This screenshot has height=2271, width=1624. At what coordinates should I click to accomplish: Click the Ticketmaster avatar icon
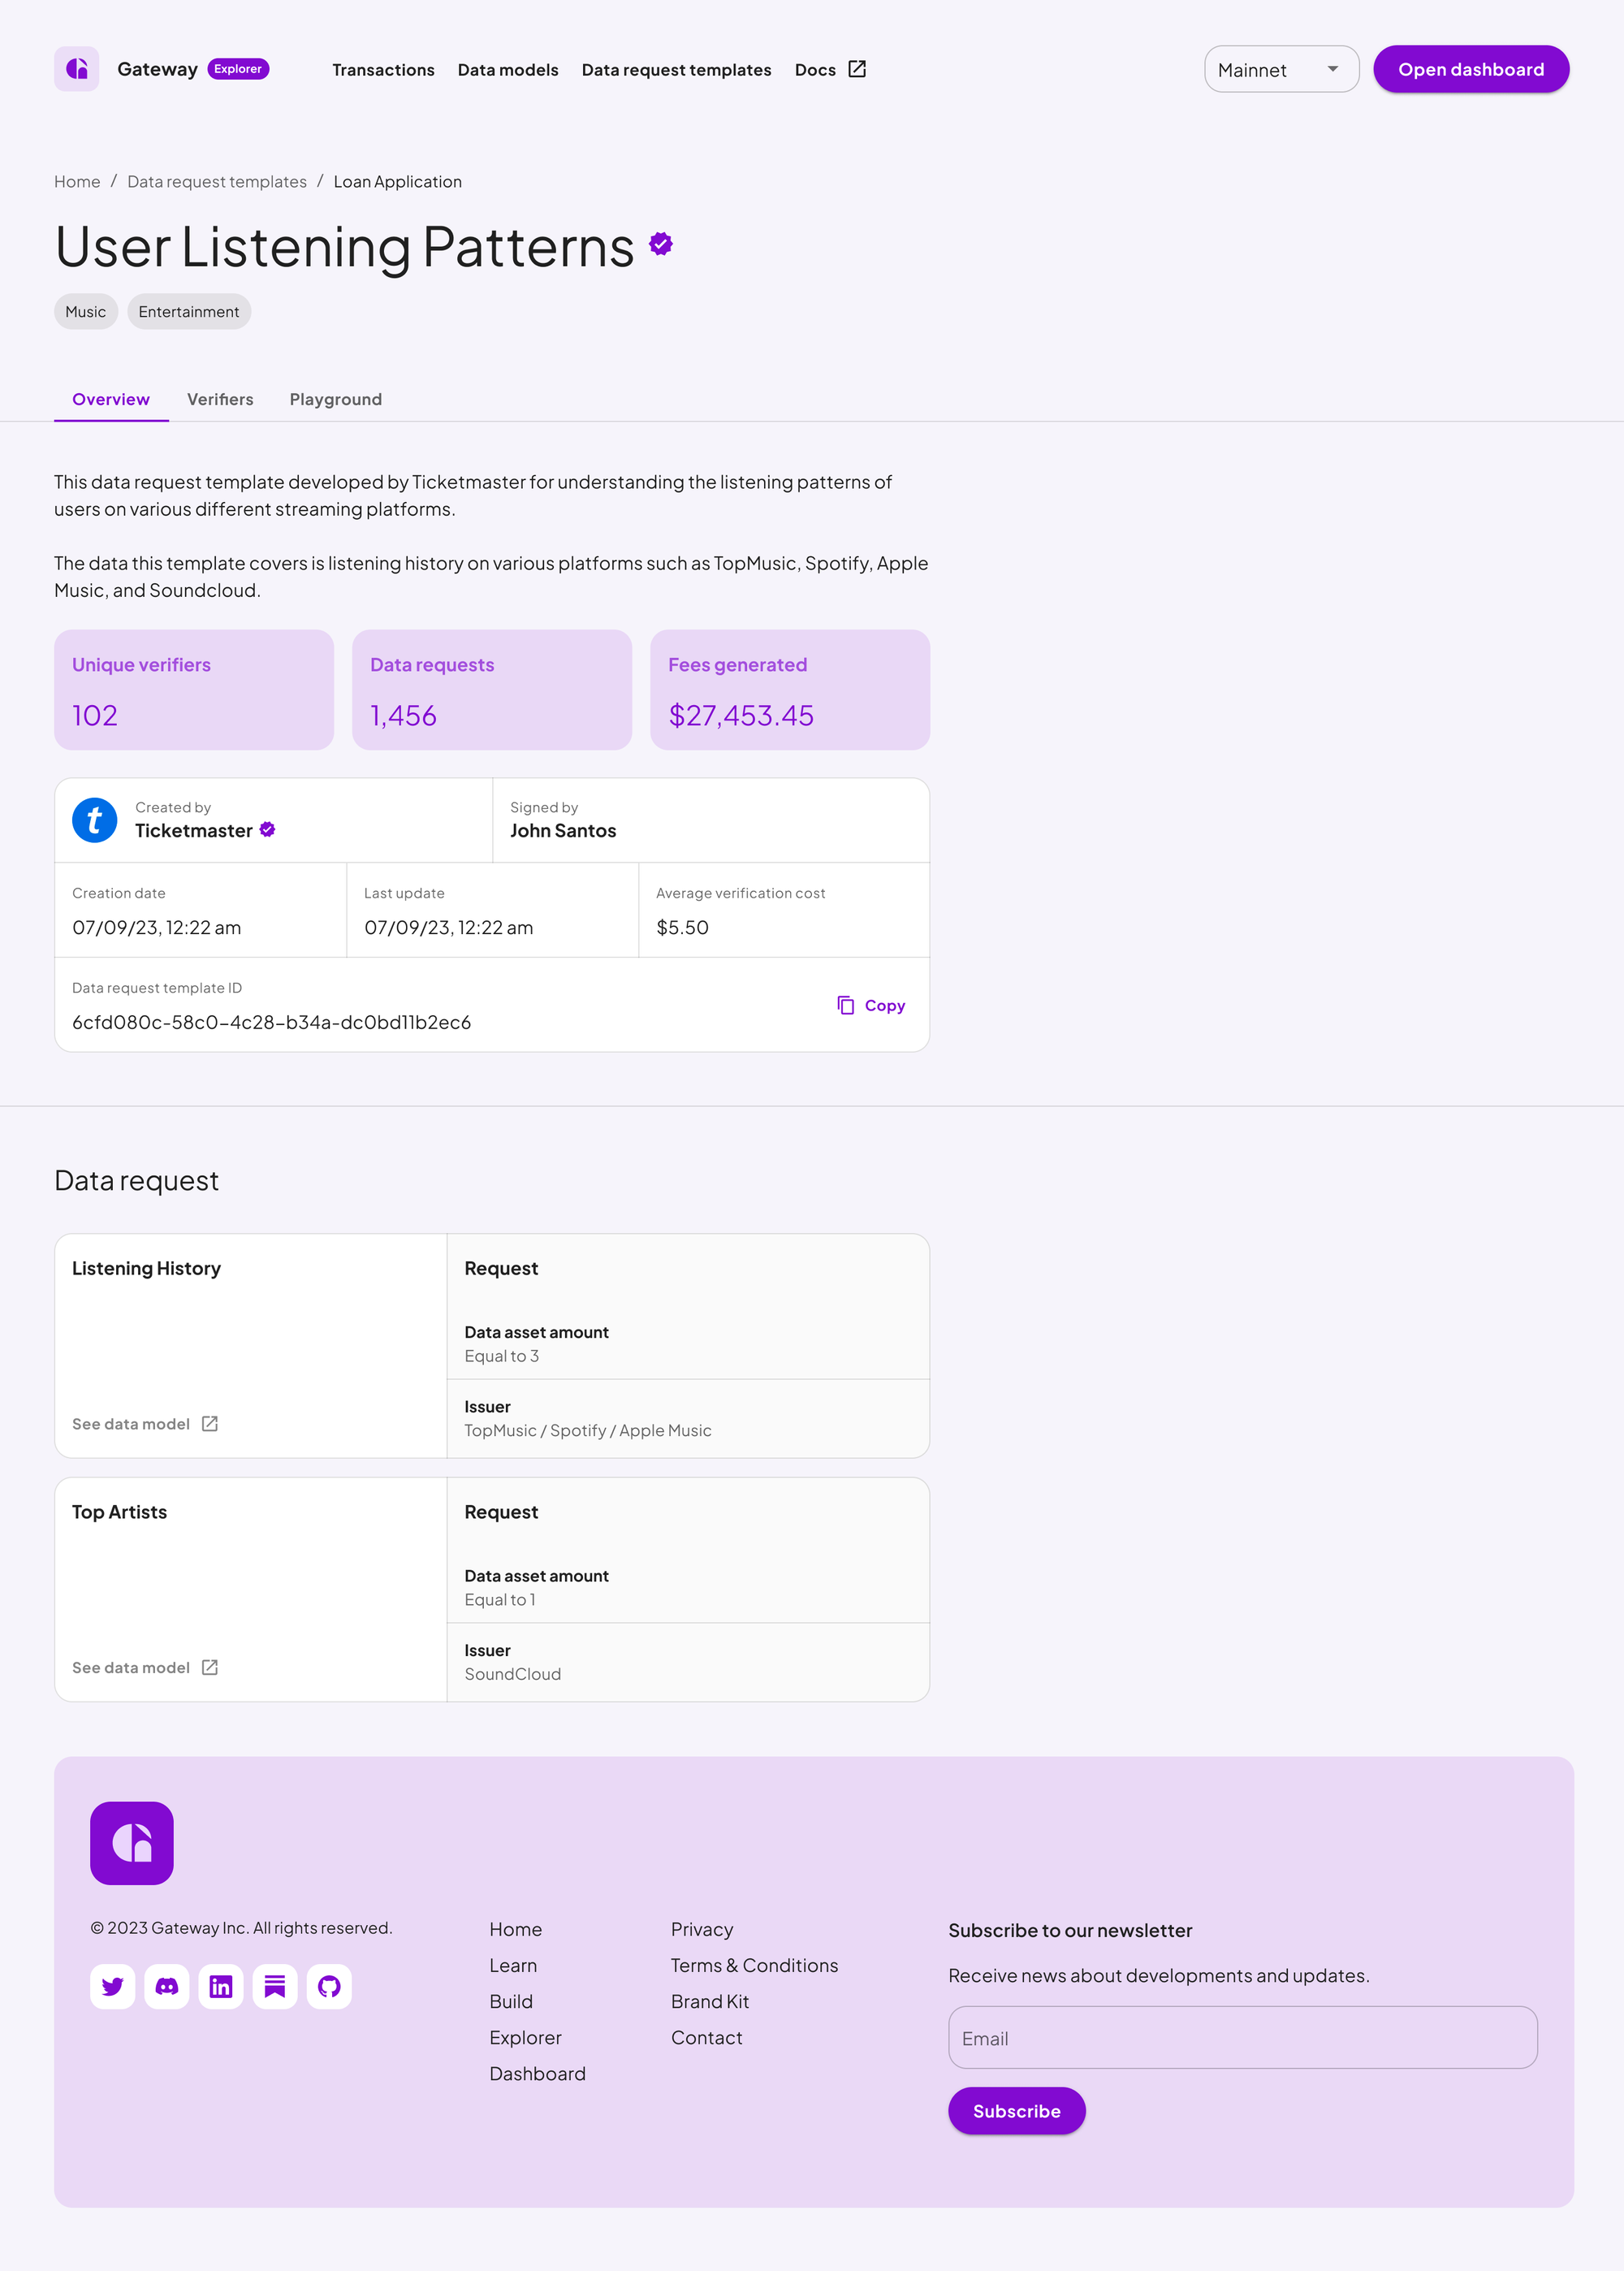pyautogui.click(x=95, y=820)
